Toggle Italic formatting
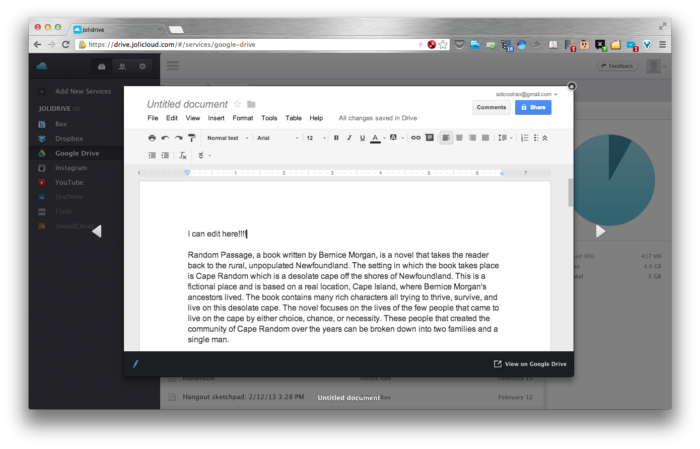700x449 pixels. point(349,138)
